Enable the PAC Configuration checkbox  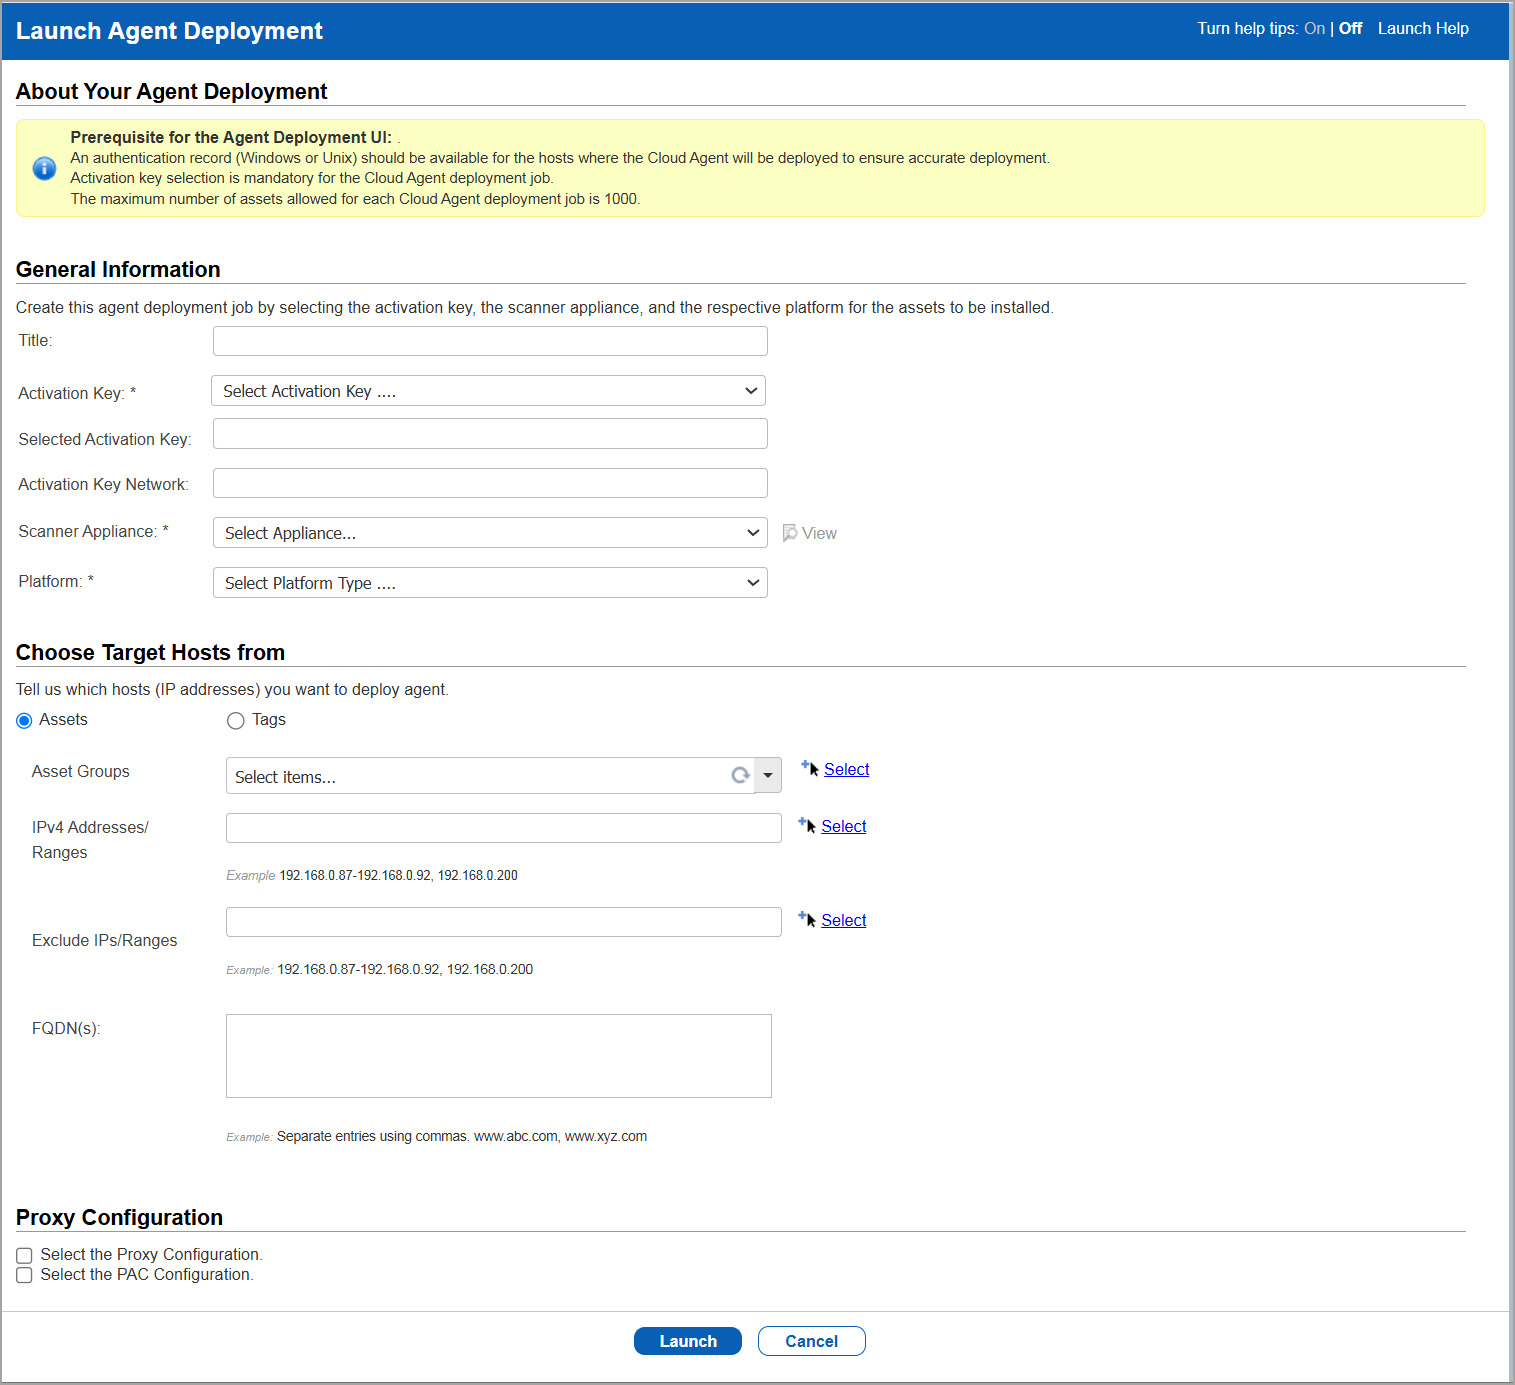(24, 1275)
